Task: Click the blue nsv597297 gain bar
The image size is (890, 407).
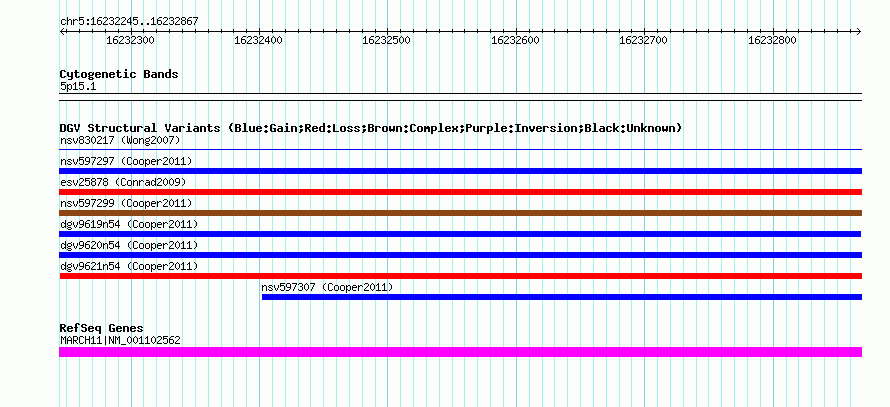Action: click(460, 171)
